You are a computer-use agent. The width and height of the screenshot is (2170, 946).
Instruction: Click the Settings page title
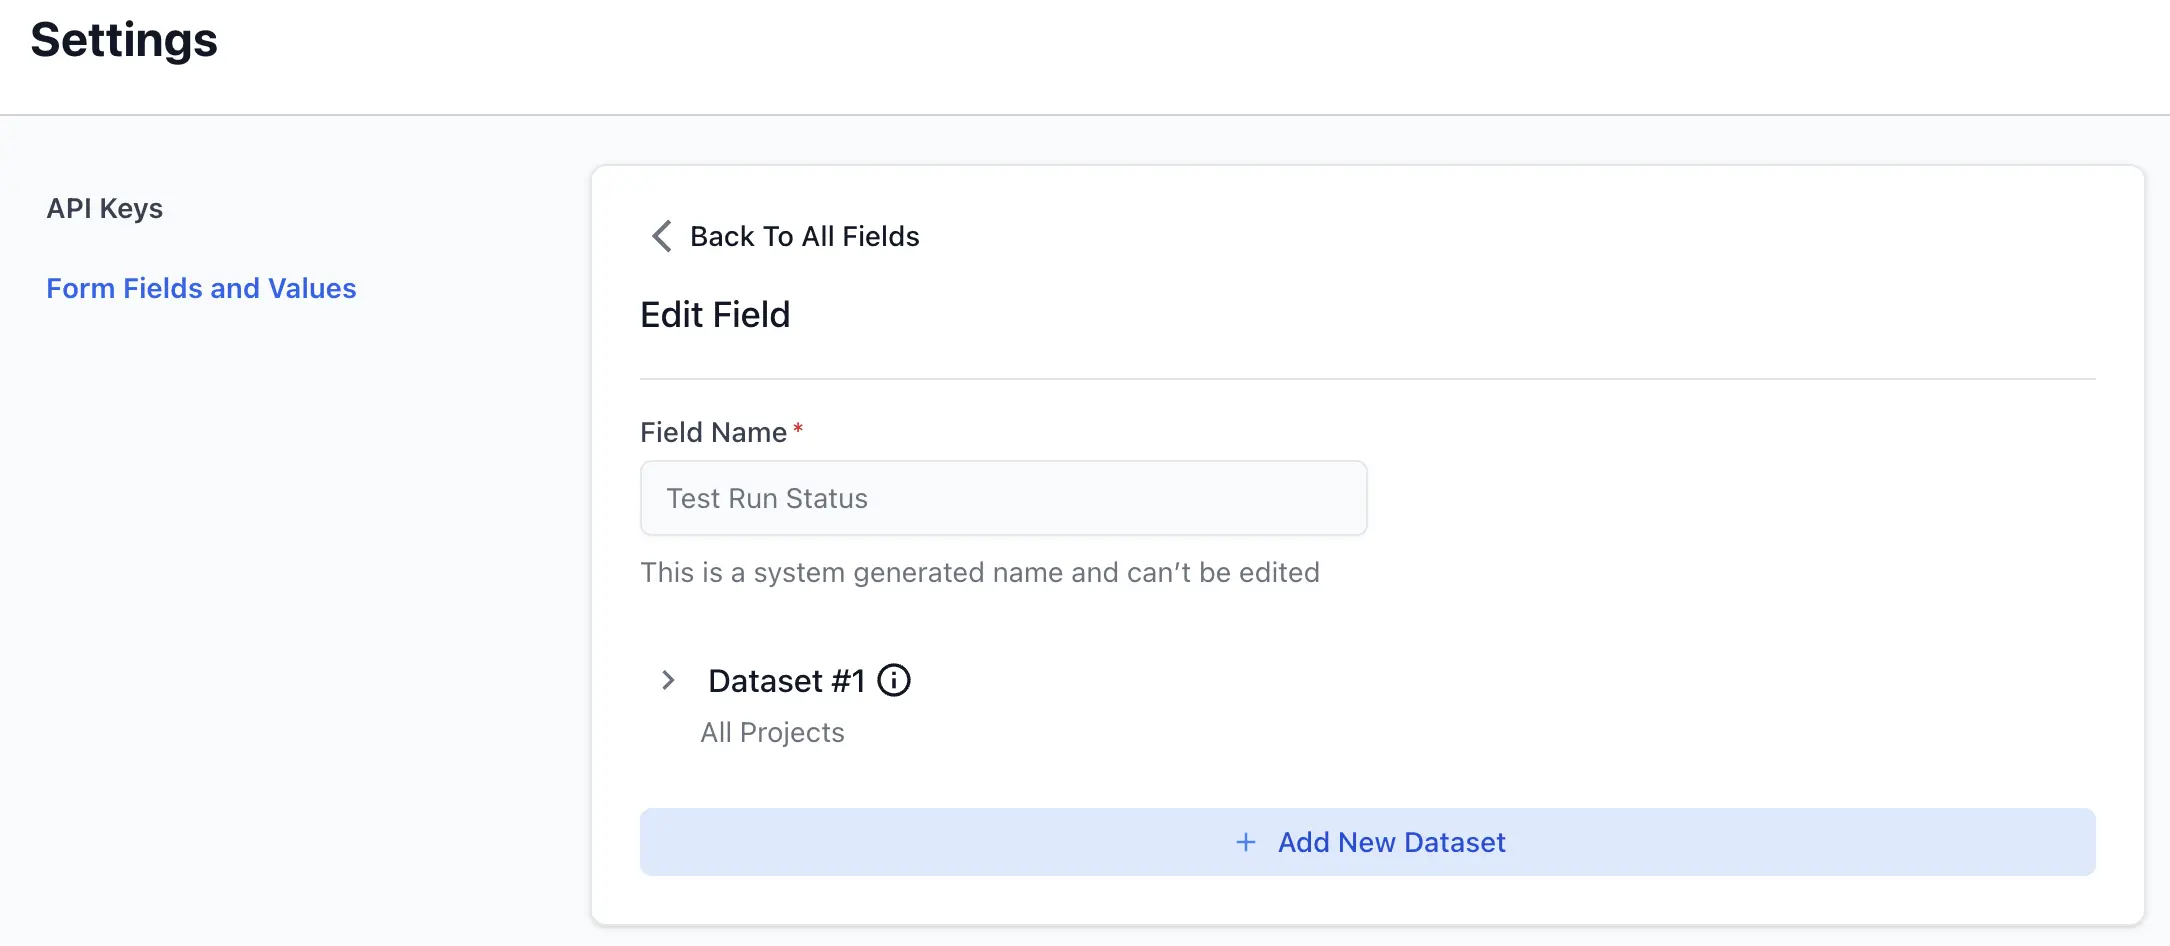[124, 40]
